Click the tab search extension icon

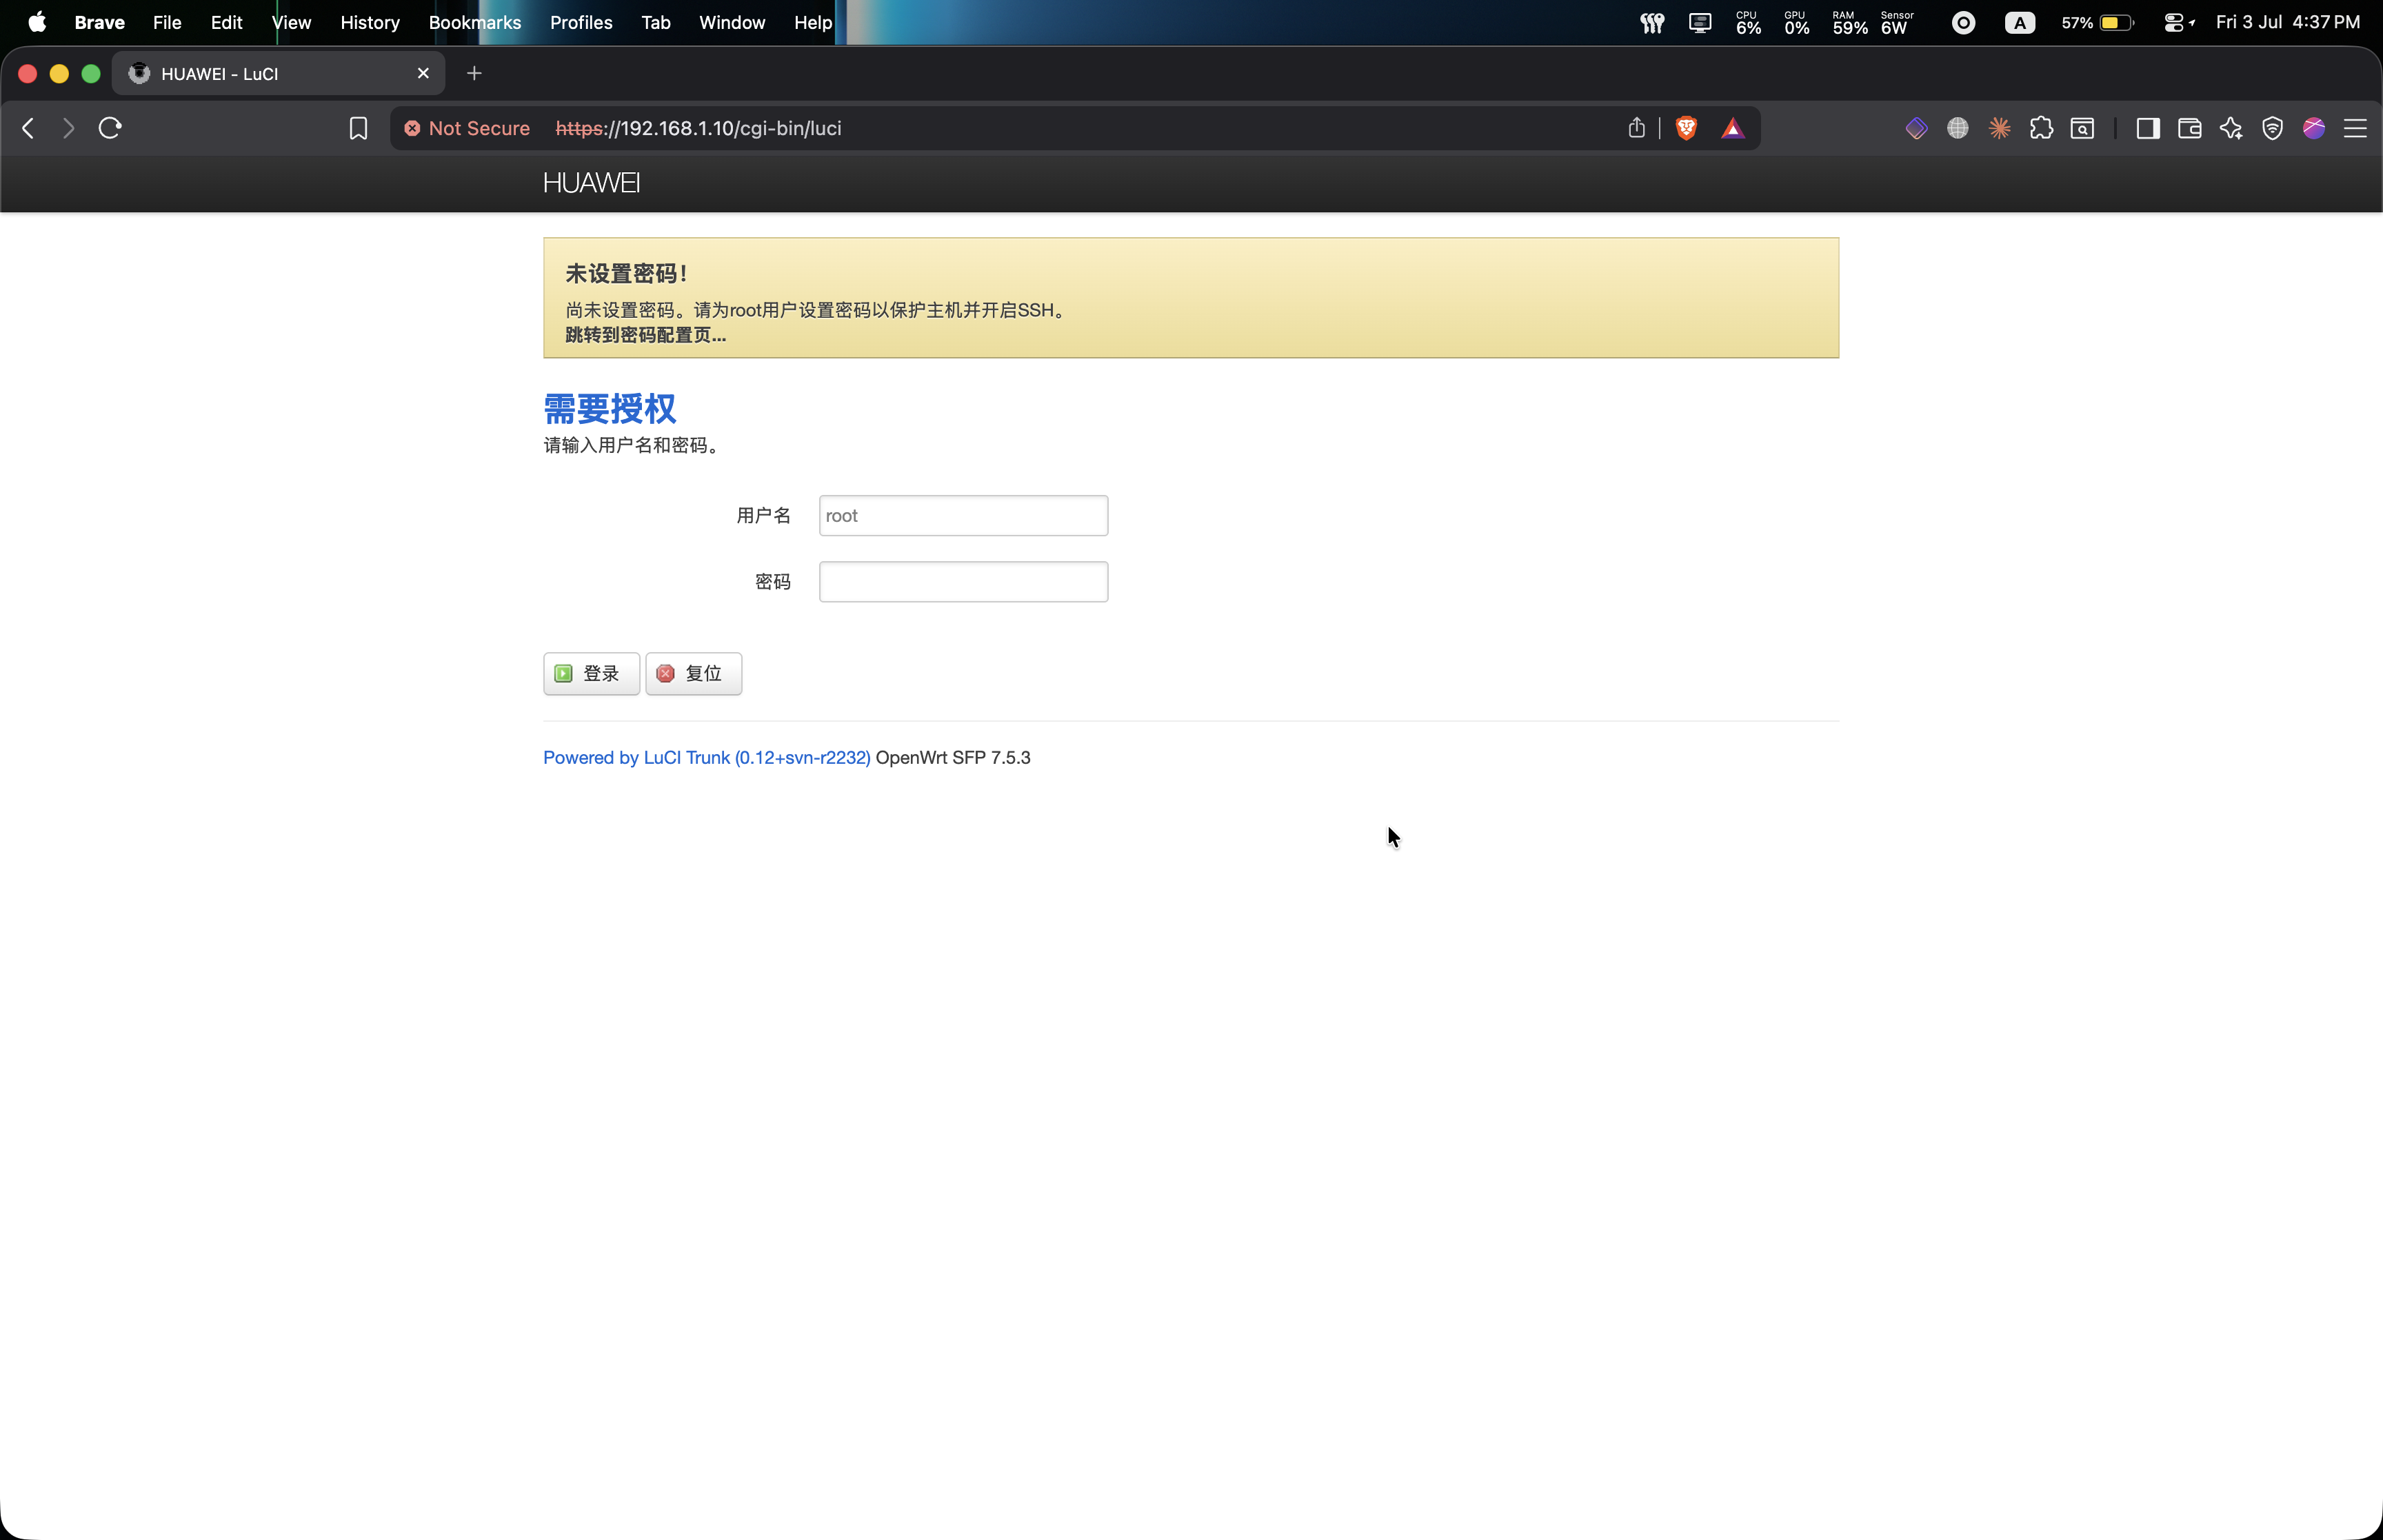(x=2083, y=128)
